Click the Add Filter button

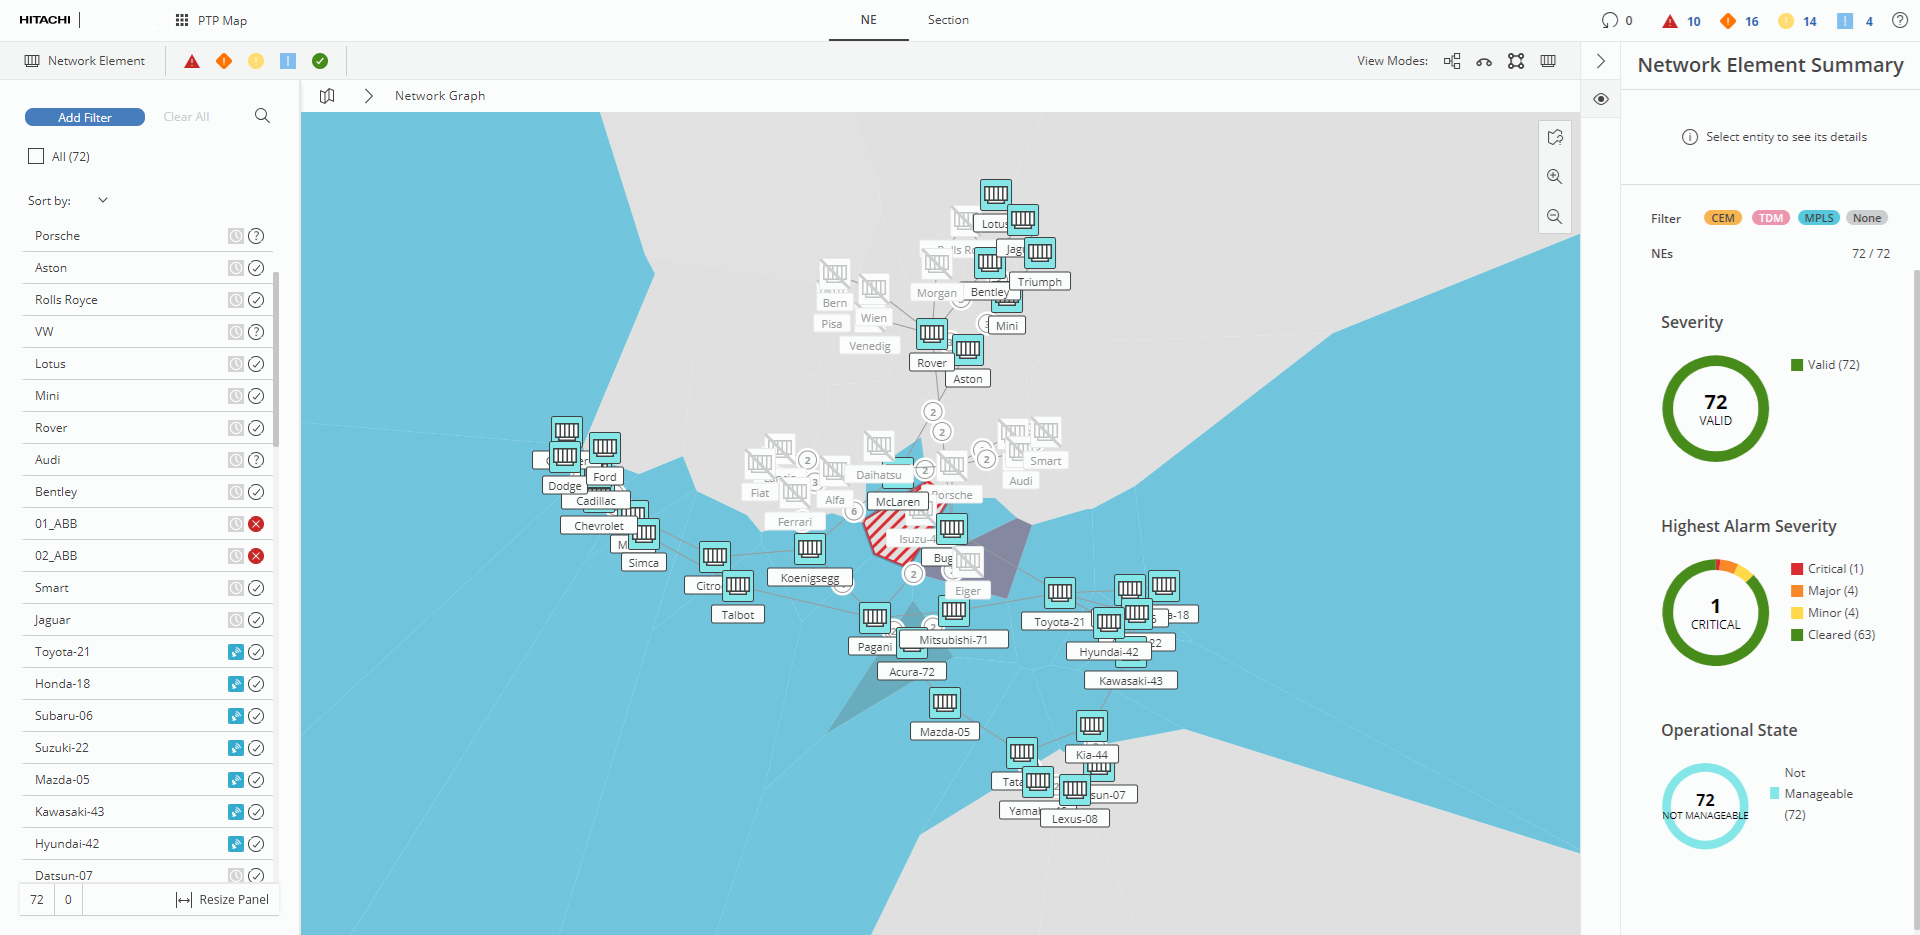click(x=85, y=117)
